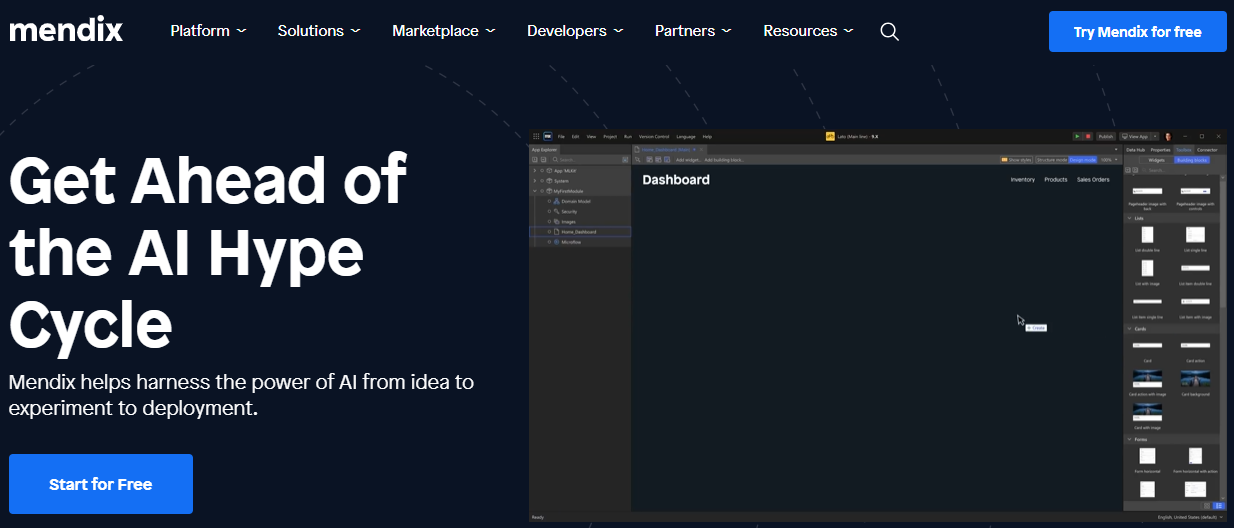Click the Publish button
The width and height of the screenshot is (1234, 528).
[x=1106, y=136]
